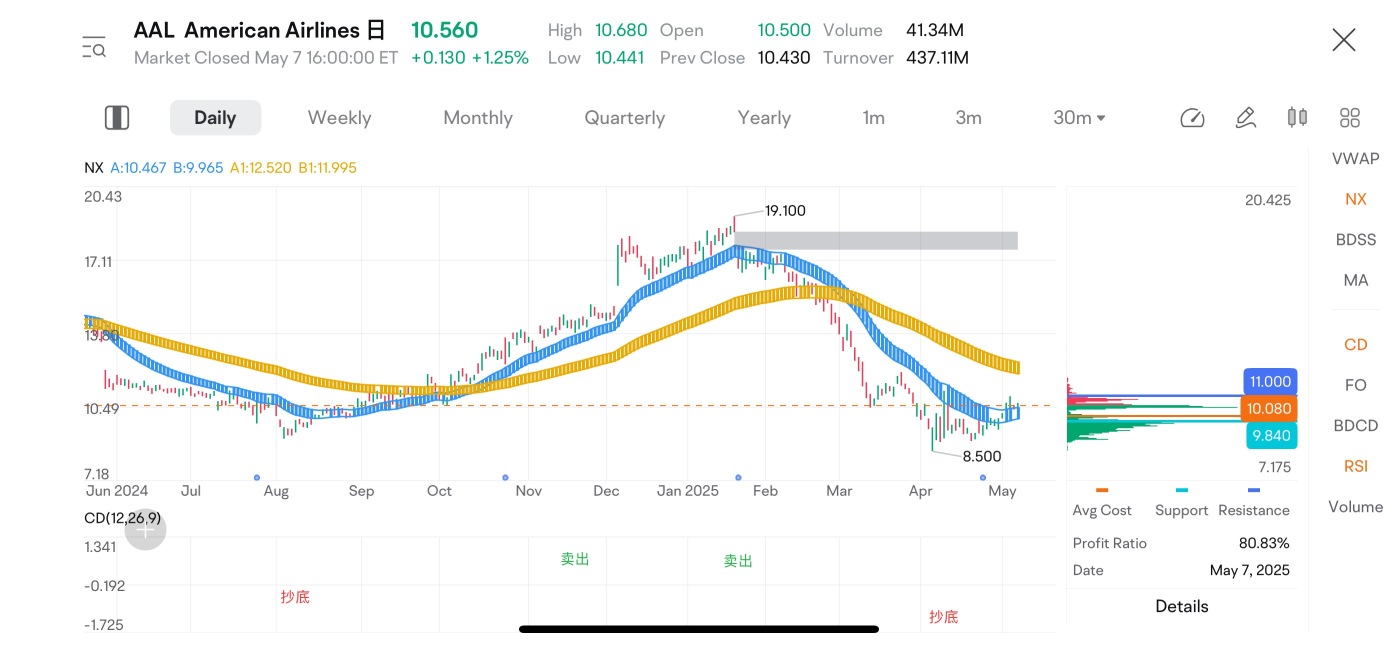Switch to the Quarterly timeframe
Viewport: 1398px width, 645px height.
625,118
